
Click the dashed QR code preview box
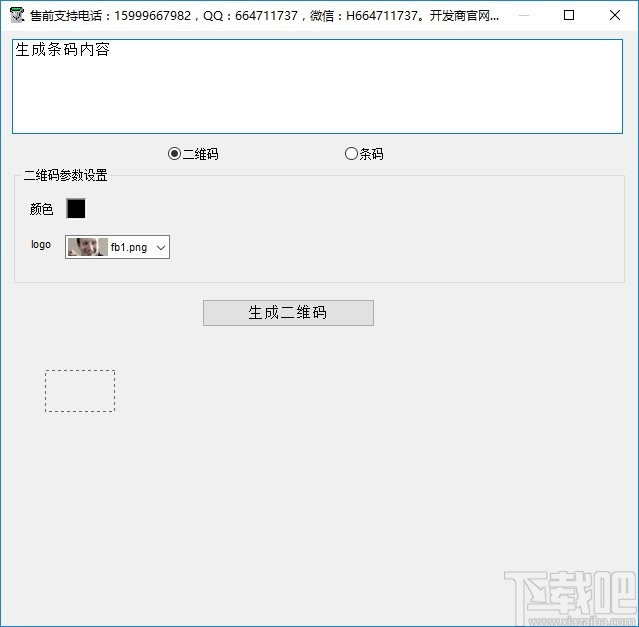tap(80, 391)
